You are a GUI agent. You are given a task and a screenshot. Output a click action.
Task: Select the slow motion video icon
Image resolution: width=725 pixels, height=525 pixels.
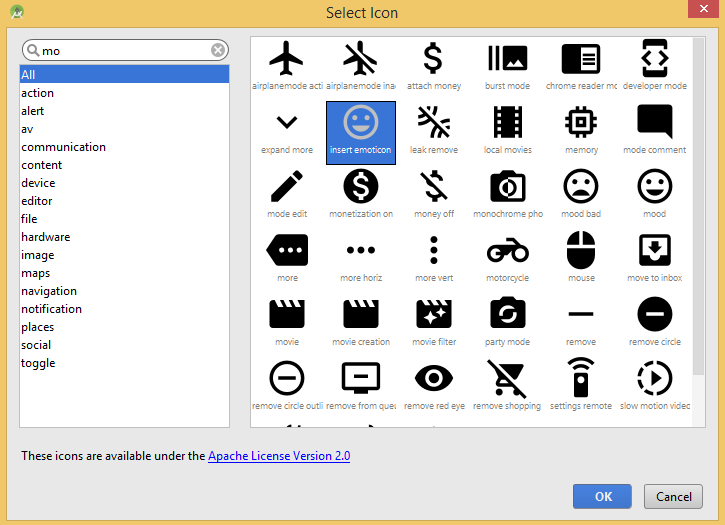pyautogui.click(x=655, y=378)
